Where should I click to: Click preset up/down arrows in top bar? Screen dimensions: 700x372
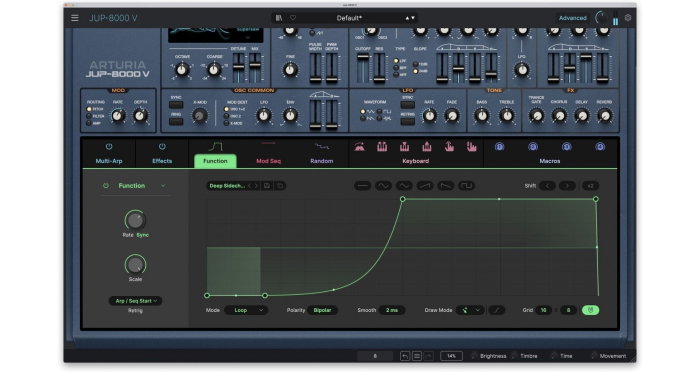pos(410,18)
